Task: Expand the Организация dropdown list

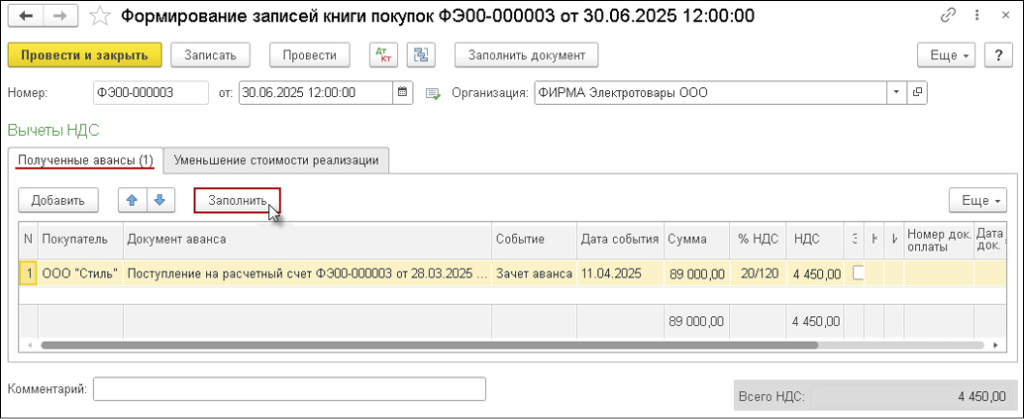Action: (x=895, y=93)
